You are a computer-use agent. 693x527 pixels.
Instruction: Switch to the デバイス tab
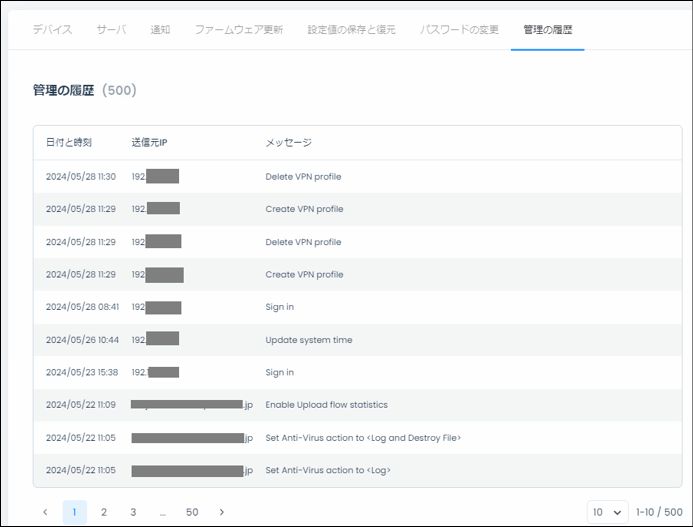[x=53, y=29]
